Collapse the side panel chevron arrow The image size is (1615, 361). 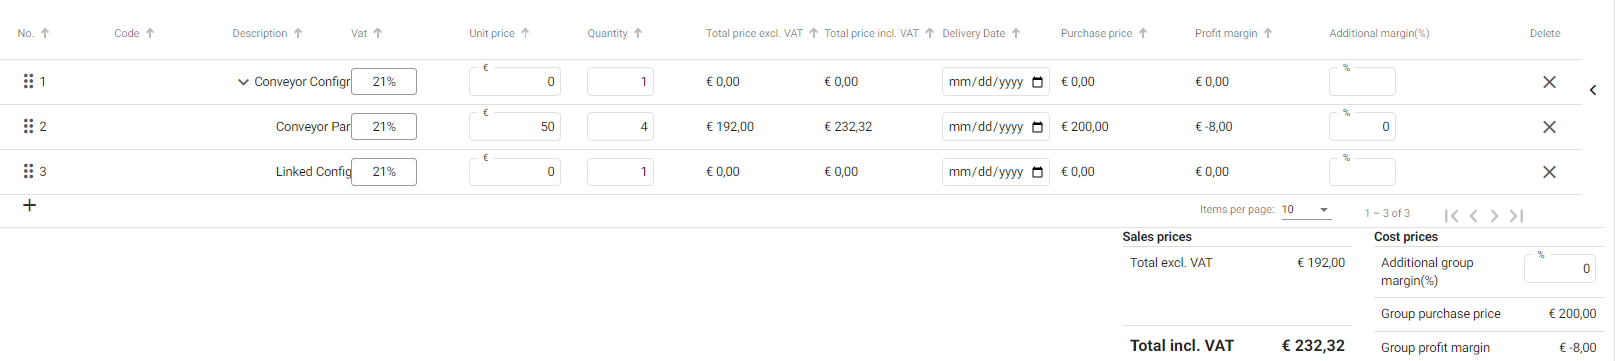1593,90
